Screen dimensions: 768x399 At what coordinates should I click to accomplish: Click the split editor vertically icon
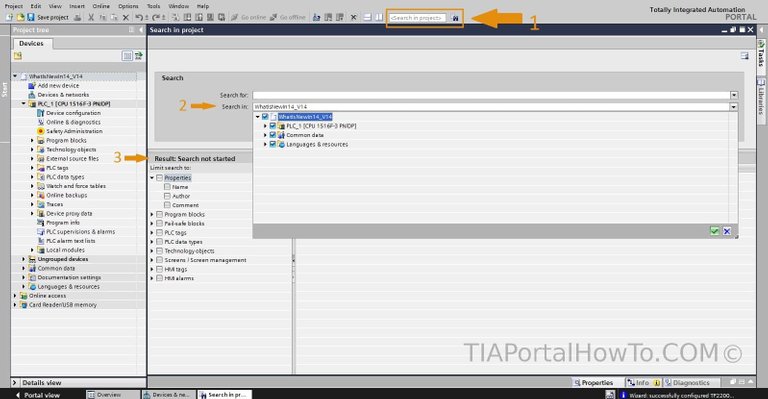pyautogui.click(x=379, y=17)
